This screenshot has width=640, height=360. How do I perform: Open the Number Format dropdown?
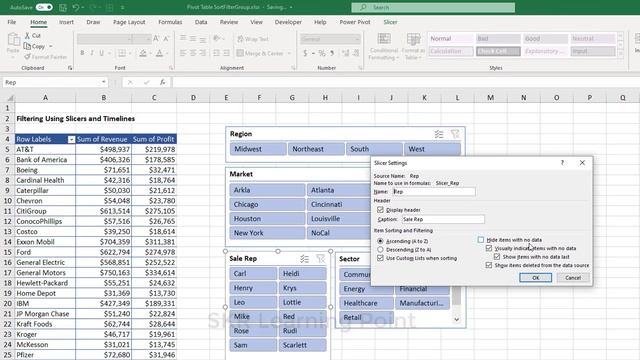coord(357,39)
